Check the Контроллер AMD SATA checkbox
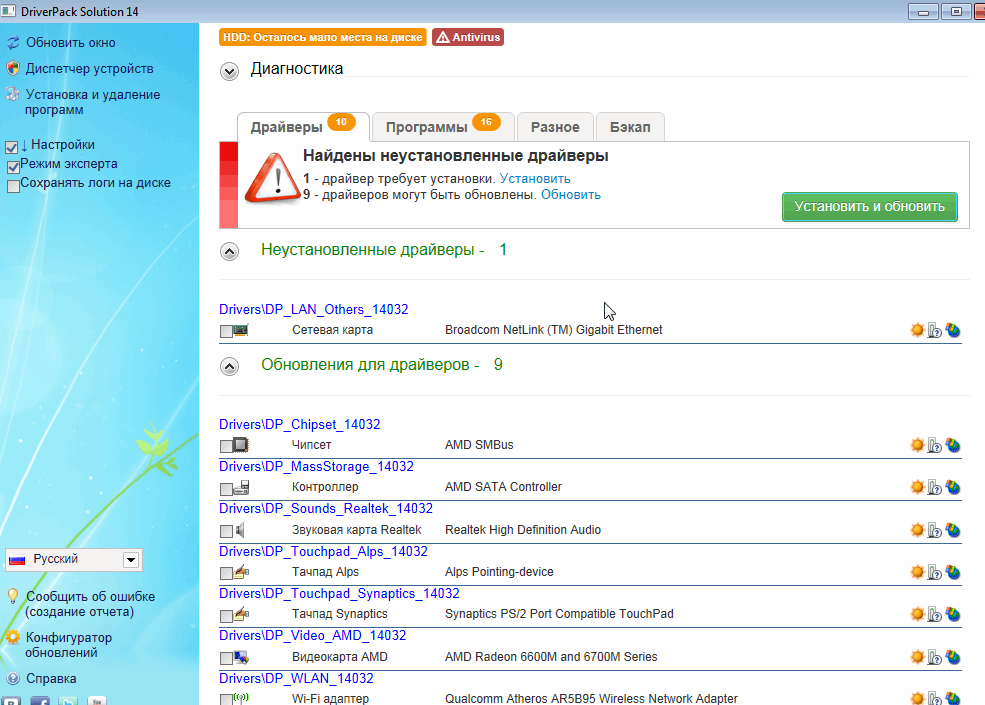 226,489
